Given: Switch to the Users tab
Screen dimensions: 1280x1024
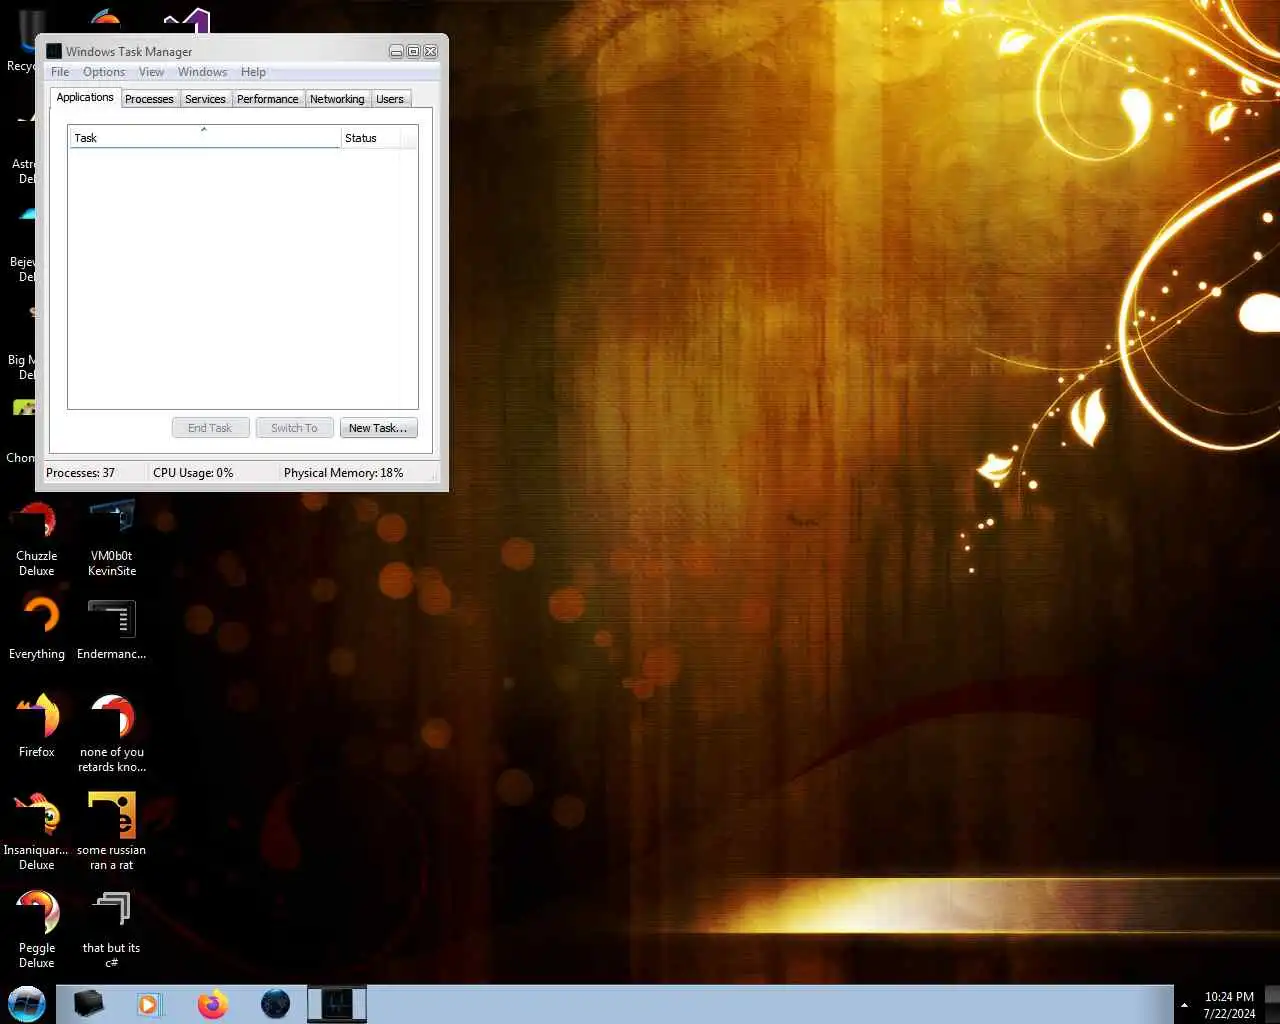Looking at the screenshot, I should click(x=390, y=99).
